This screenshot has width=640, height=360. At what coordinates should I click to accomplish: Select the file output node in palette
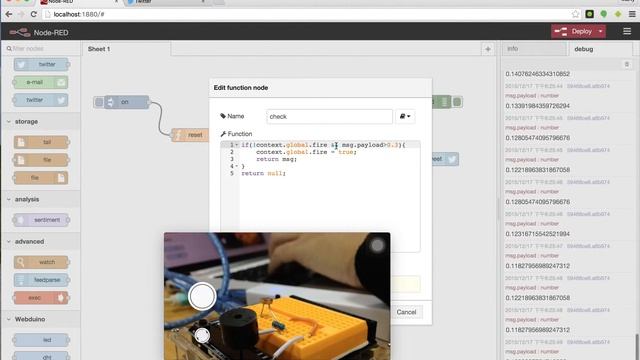point(41,178)
